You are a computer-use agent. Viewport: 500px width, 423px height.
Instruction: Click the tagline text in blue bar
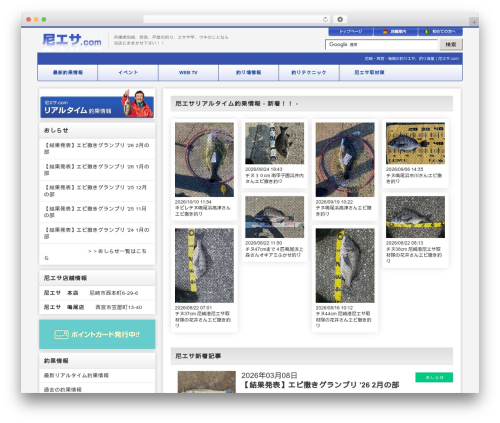tap(411, 59)
